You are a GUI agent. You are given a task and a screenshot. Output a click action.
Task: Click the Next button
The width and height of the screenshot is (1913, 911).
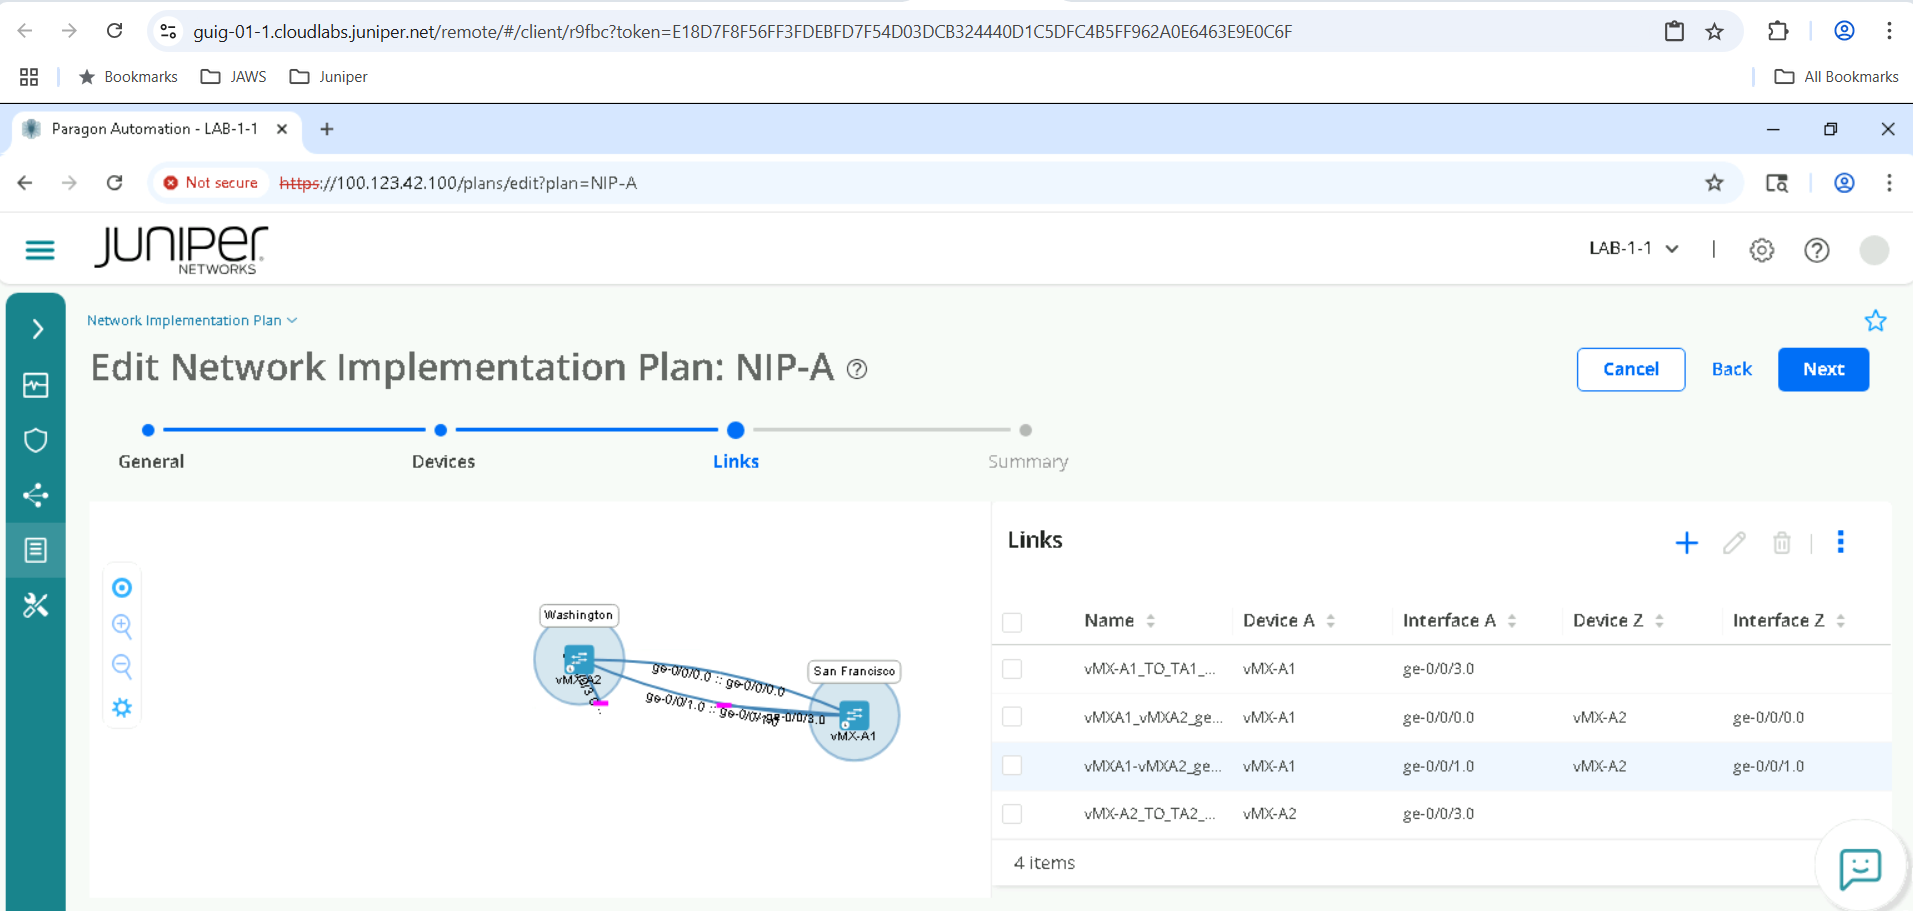pos(1822,369)
